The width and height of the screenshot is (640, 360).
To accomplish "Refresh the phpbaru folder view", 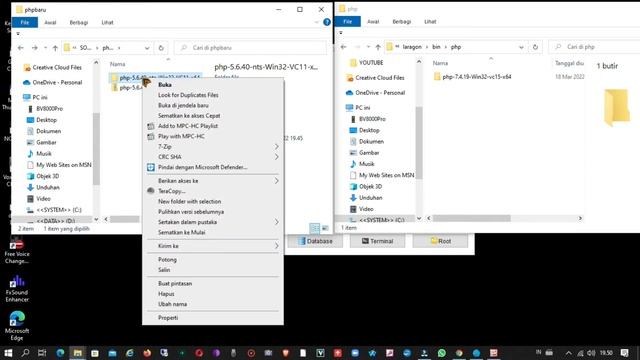I will (x=161, y=48).
